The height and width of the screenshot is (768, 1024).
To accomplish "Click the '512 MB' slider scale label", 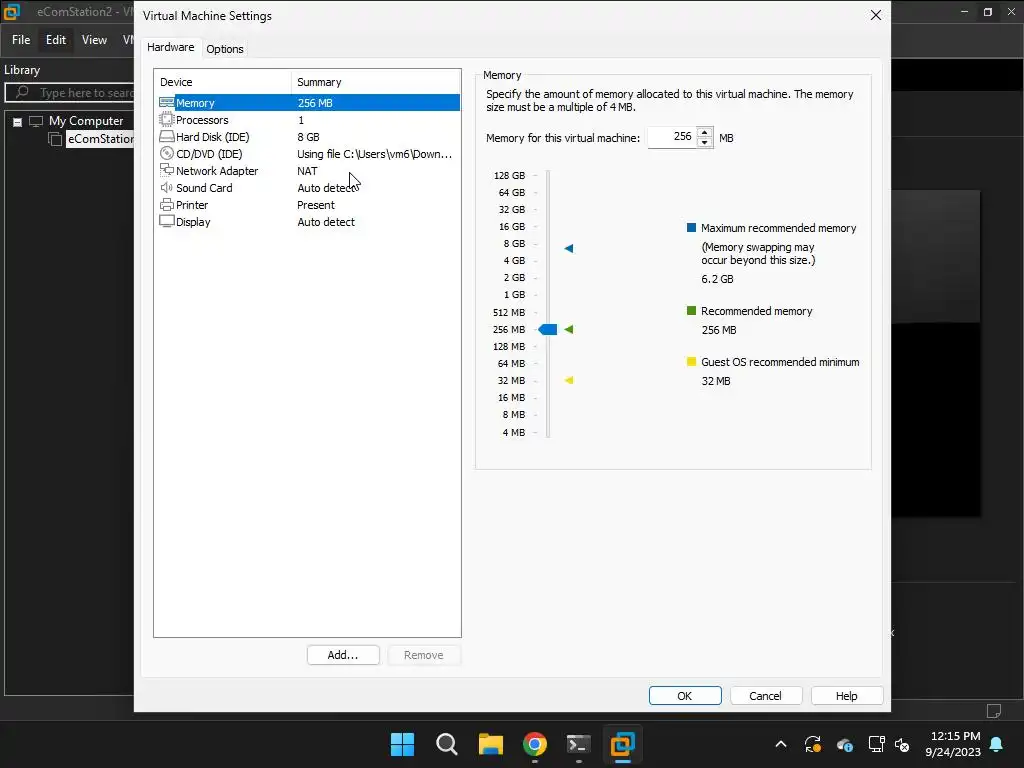I will click(509, 312).
